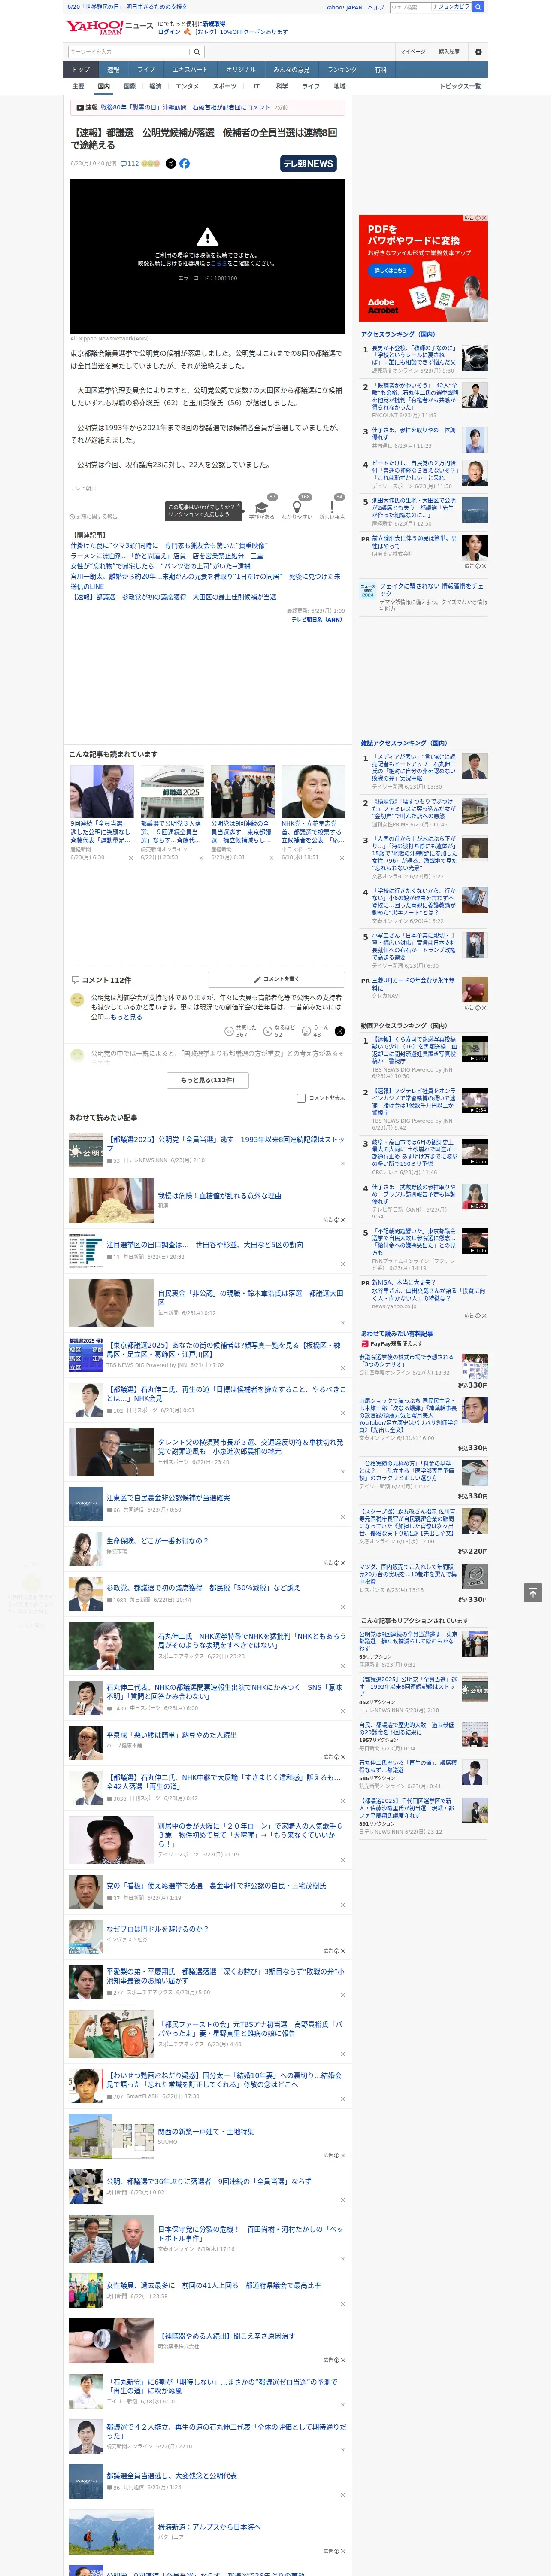Open related article about クマ3頭

[x=169, y=546]
